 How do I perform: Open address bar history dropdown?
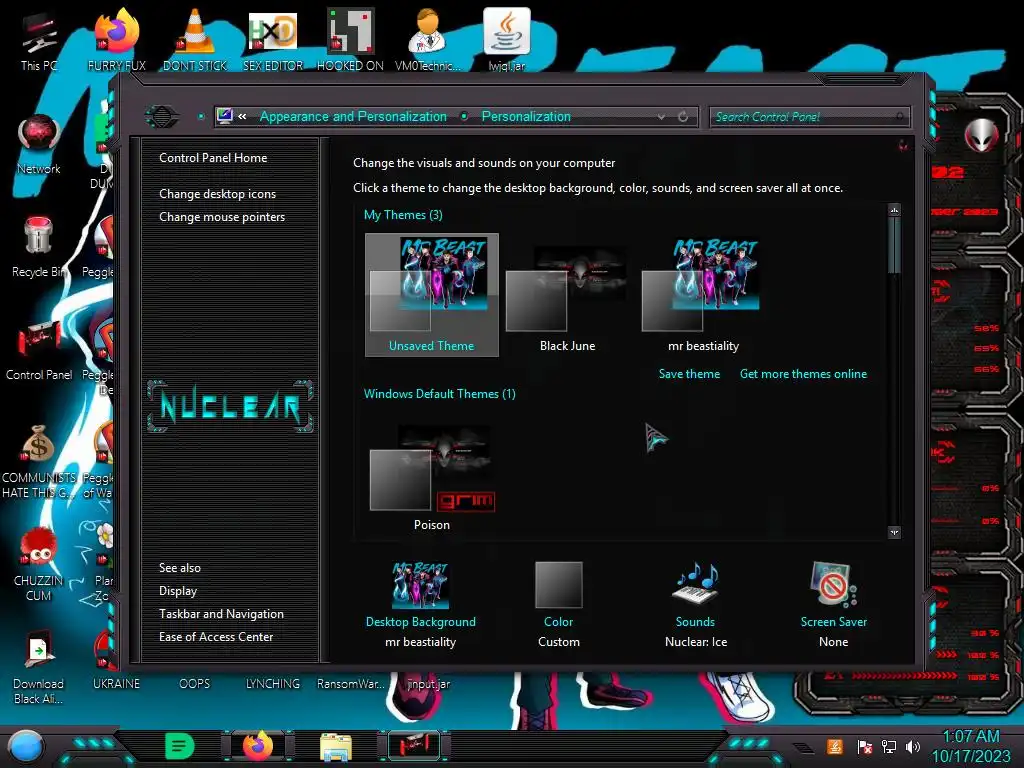pyautogui.click(x=662, y=117)
